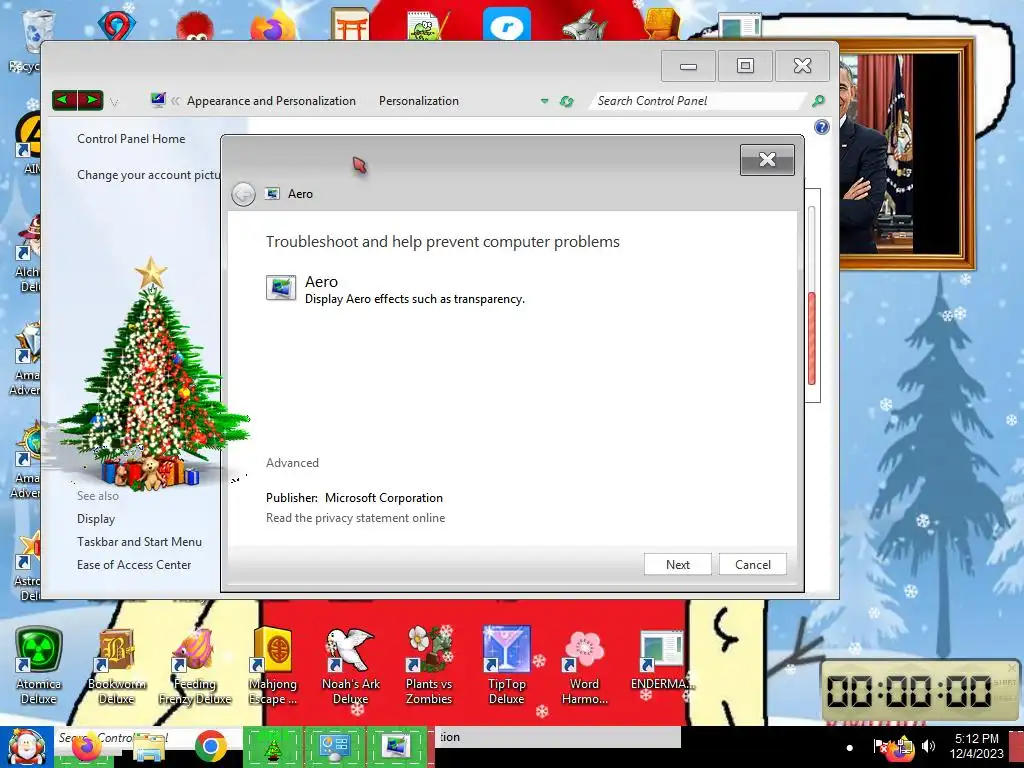
Task: Switch to Control Panel taskbar button
Action: [x=334, y=747]
